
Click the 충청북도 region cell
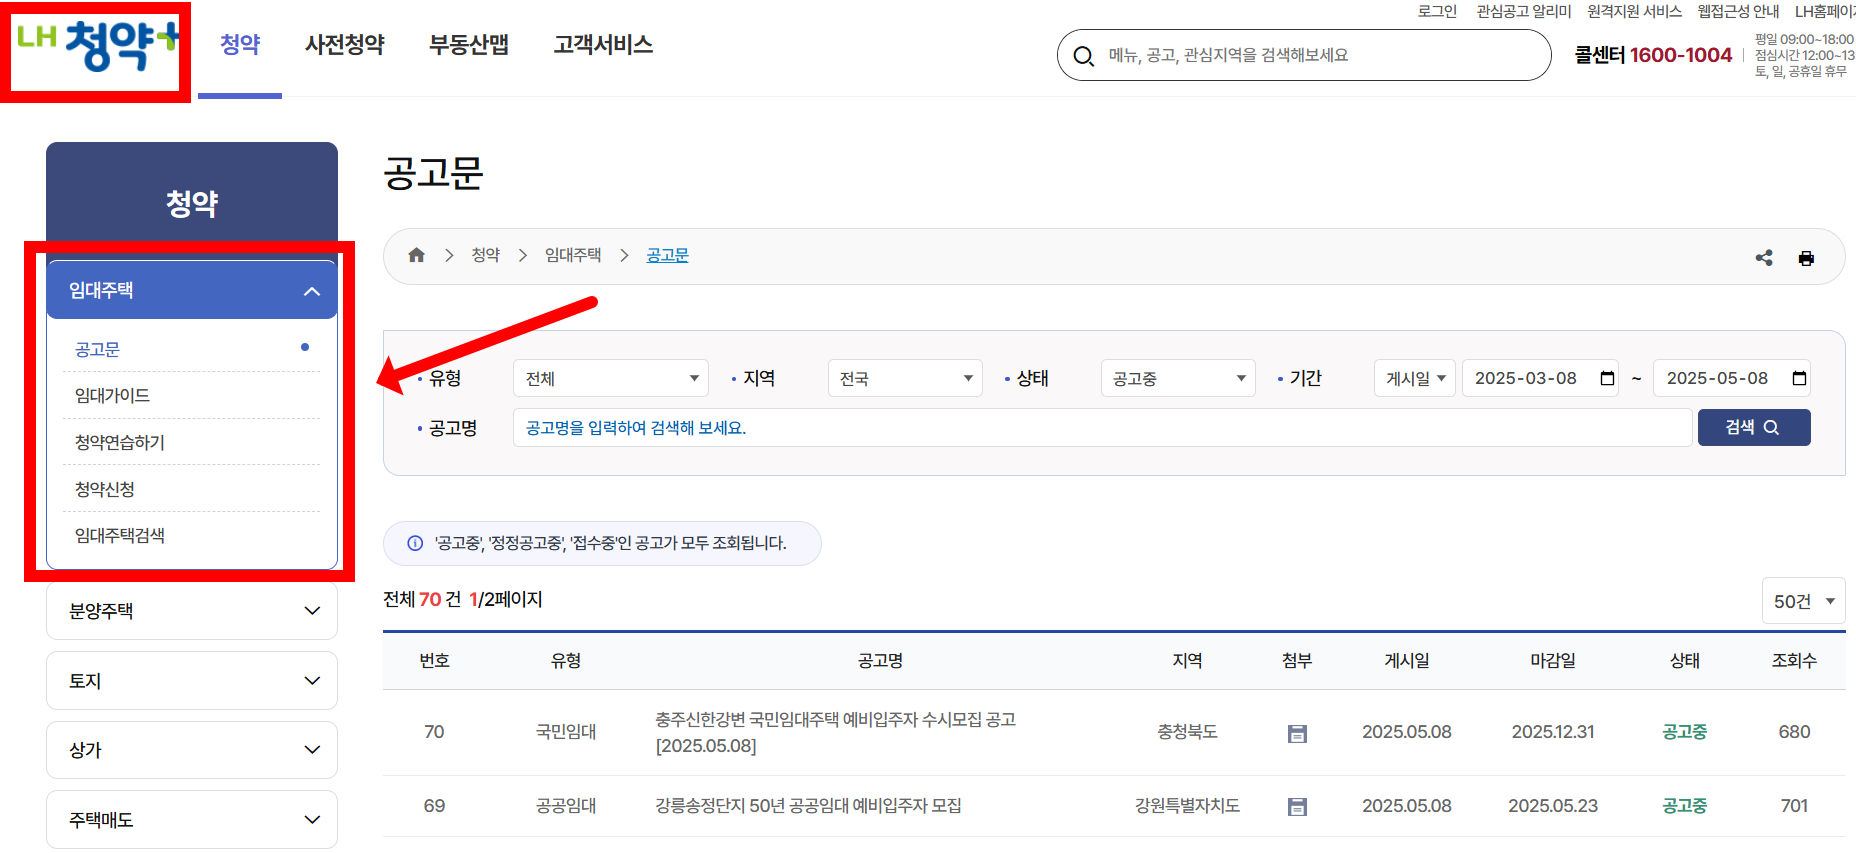click(1187, 732)
